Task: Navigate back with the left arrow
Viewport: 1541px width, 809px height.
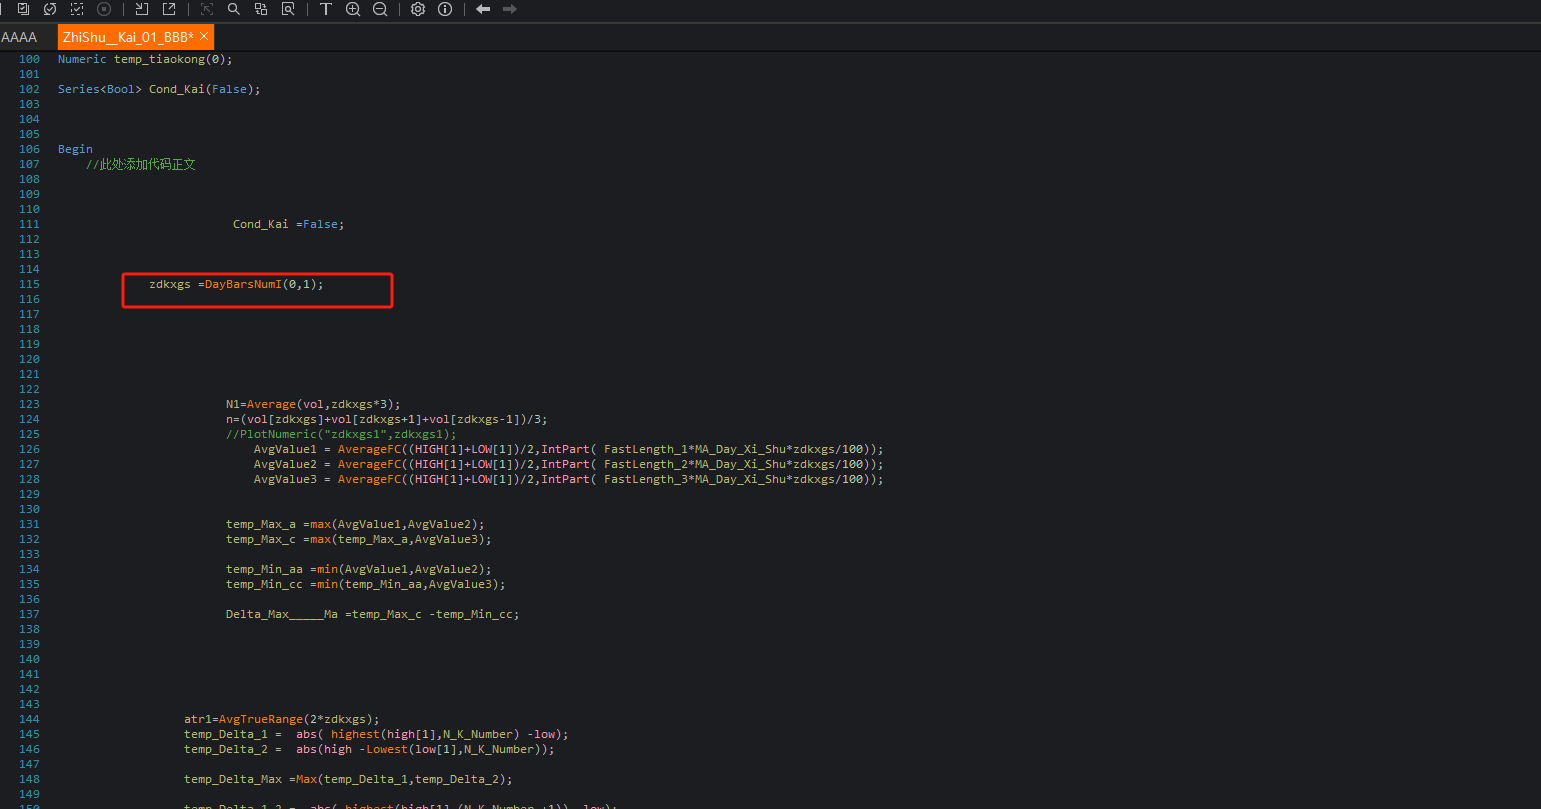Action: click(x=483, y=9)
